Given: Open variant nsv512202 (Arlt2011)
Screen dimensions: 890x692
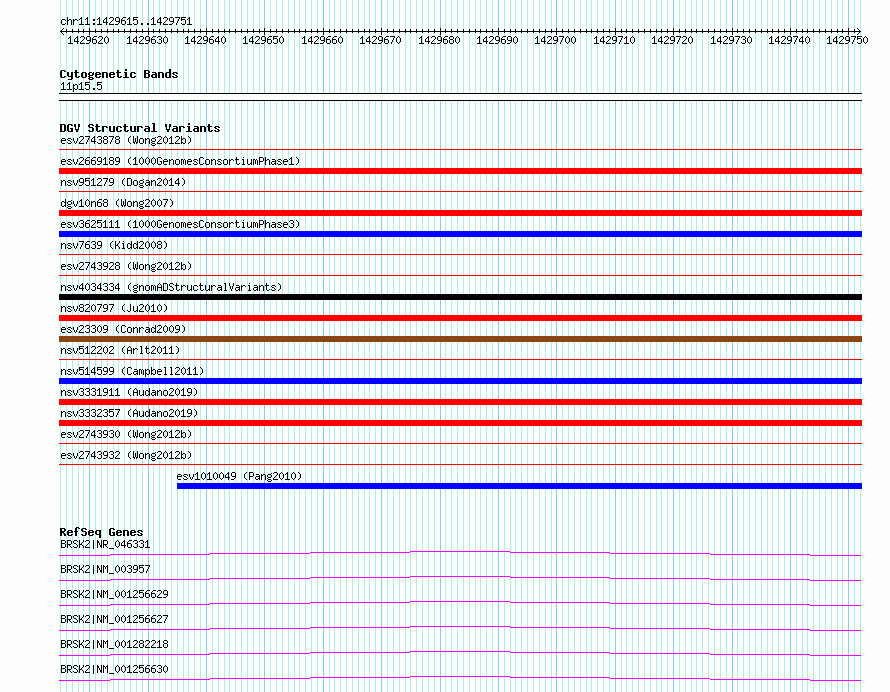Looking at the screenshot, I should 120,350.
